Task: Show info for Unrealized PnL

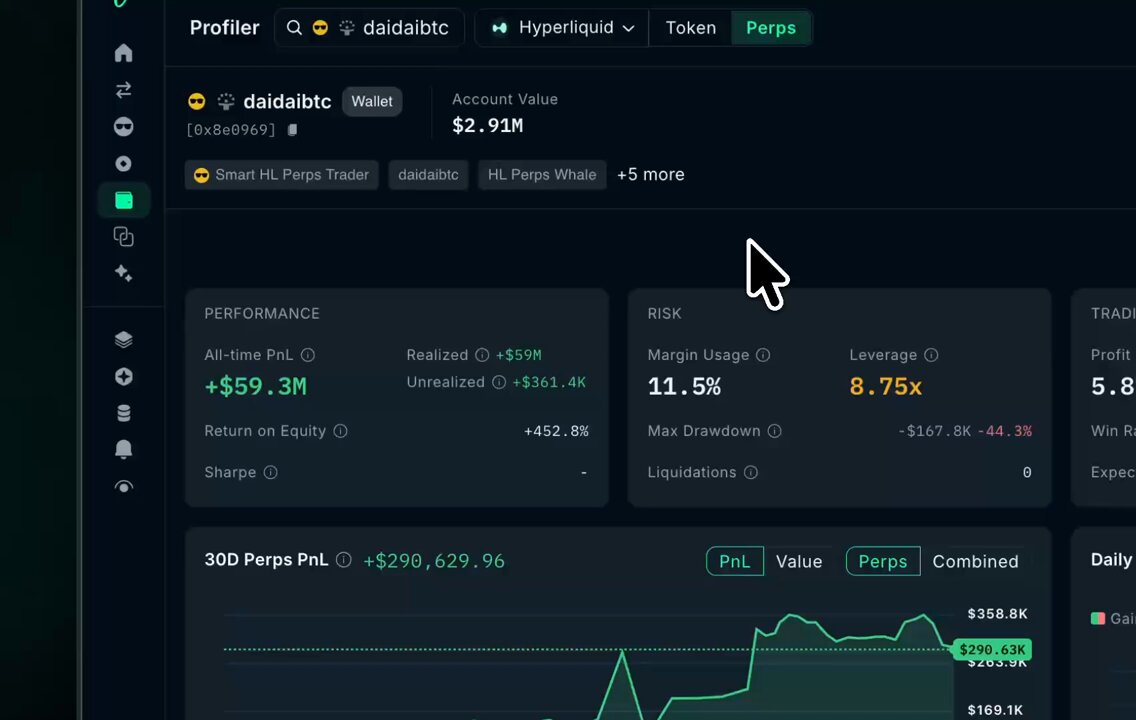Action: (498, 382)
